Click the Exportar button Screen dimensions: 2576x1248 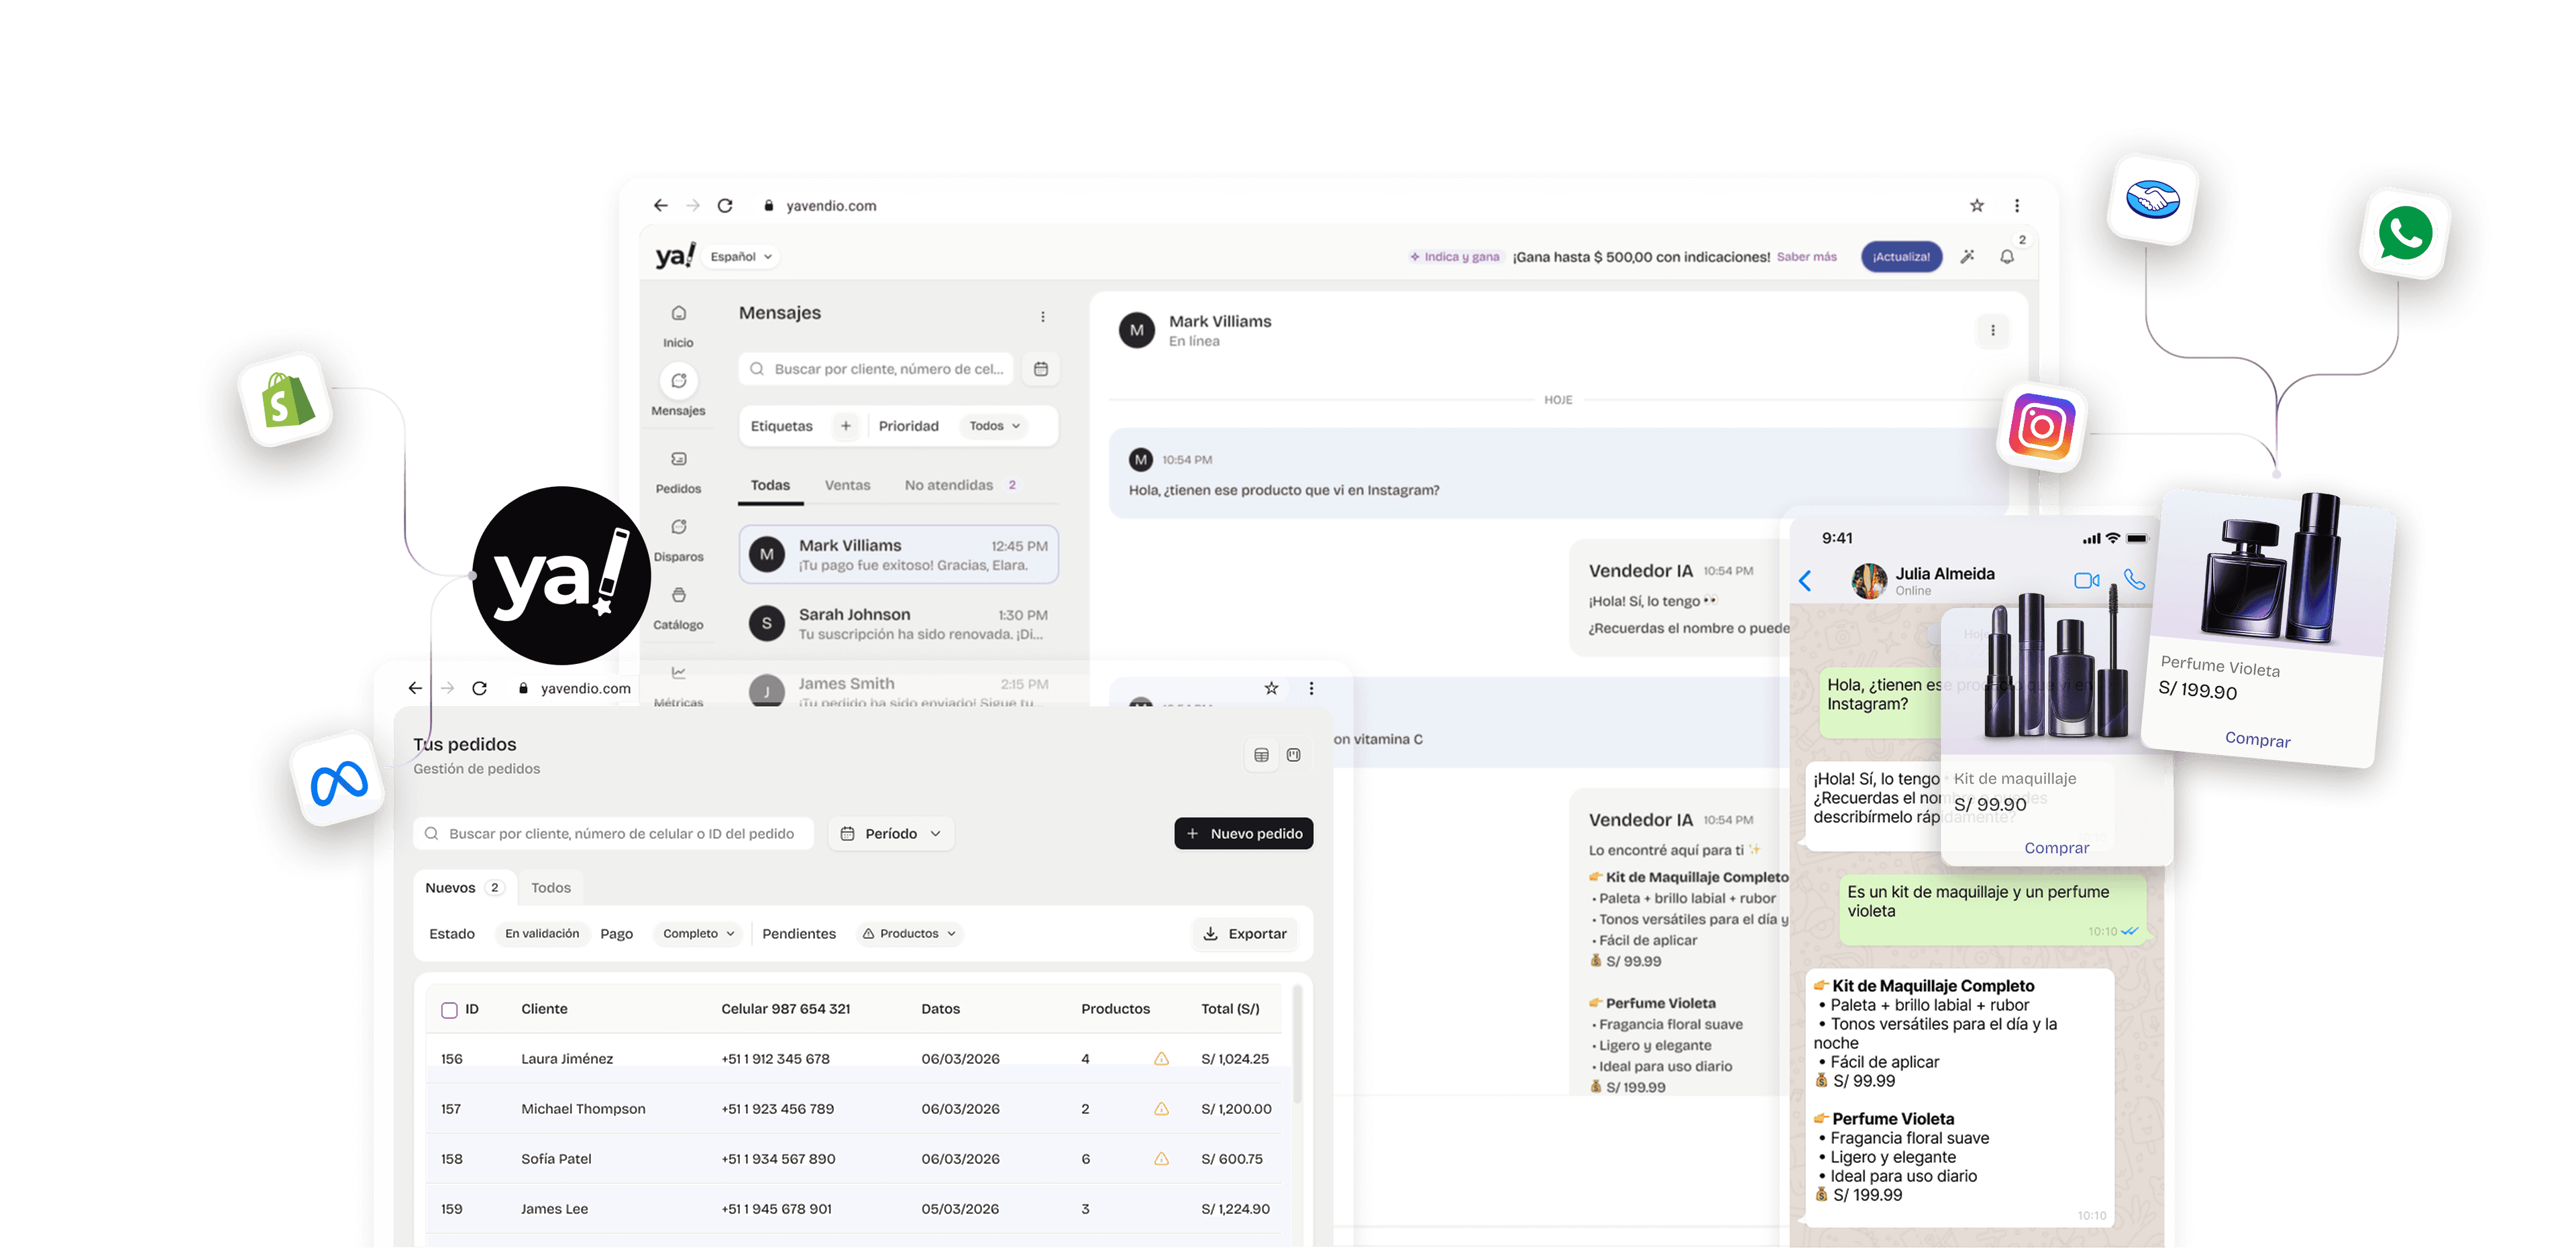click(x=1244, y=933)
